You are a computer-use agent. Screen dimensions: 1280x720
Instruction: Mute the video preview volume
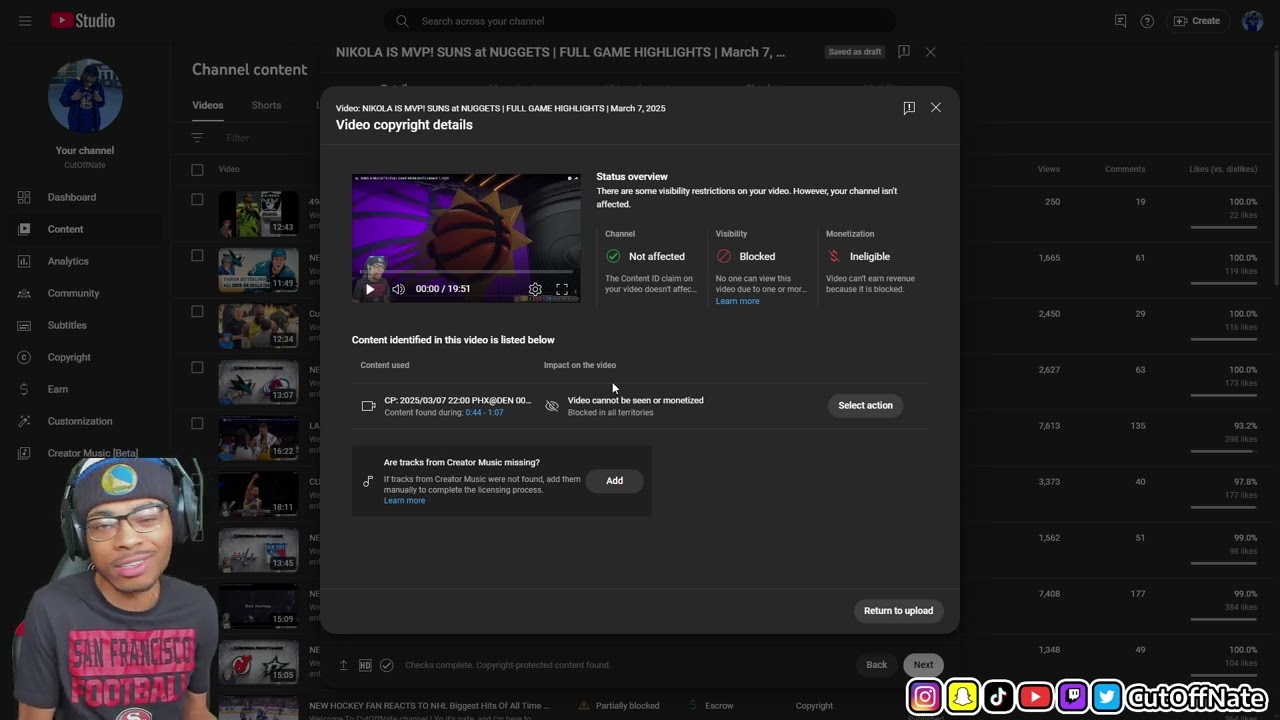pos(398,289)
